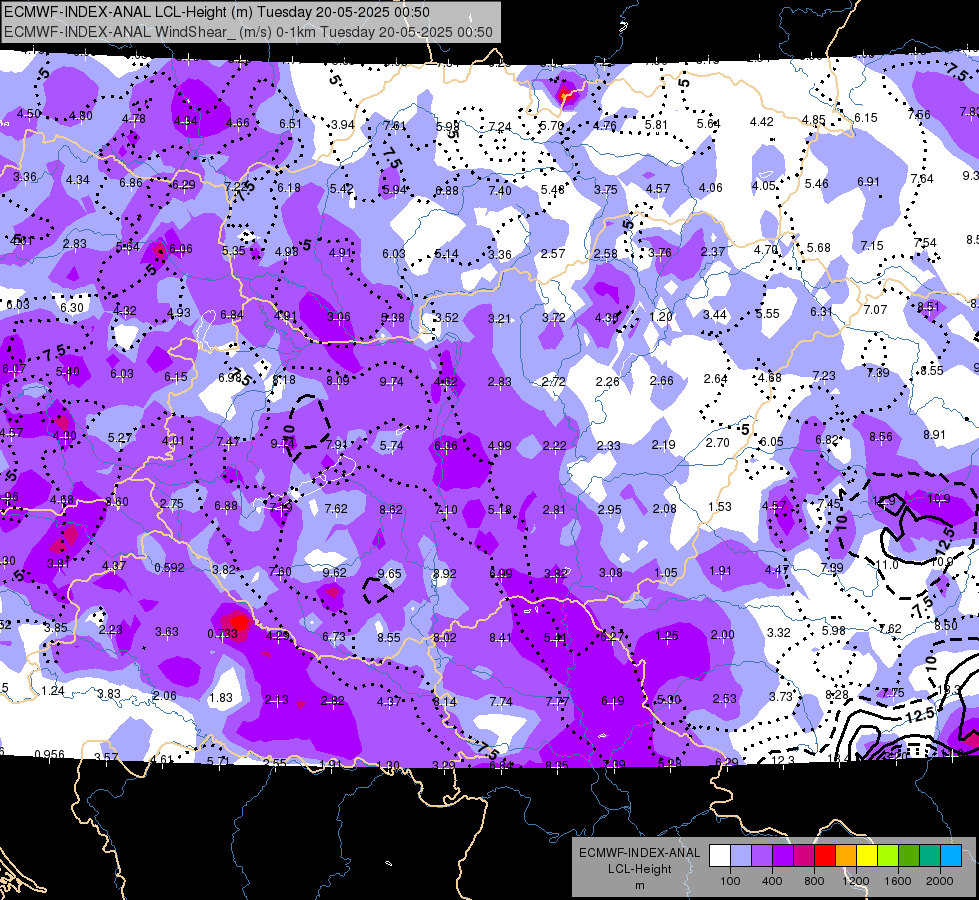The height and width of the screenshot is (900, 979).
Task: Click the wind shear value '1.24'
Action: tap(52, 691)
